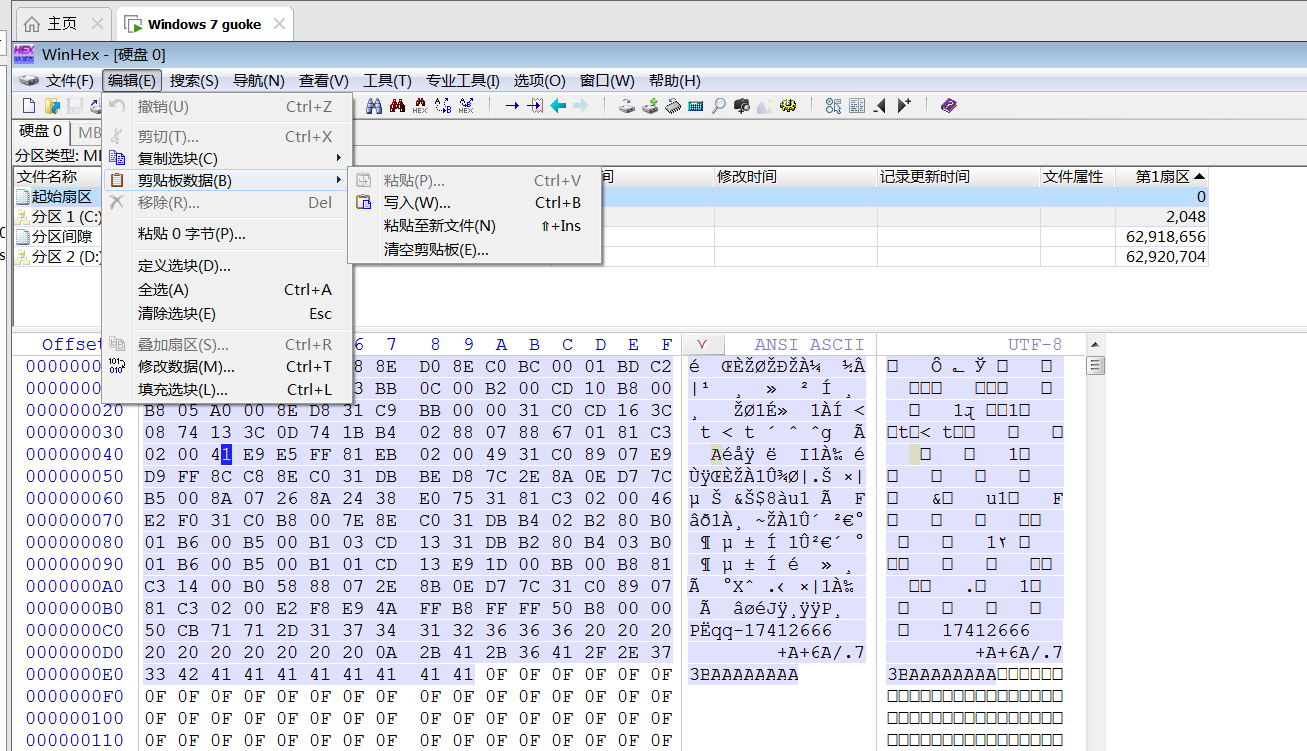Click the grid view icon left of the black arrow

[857, 105]
